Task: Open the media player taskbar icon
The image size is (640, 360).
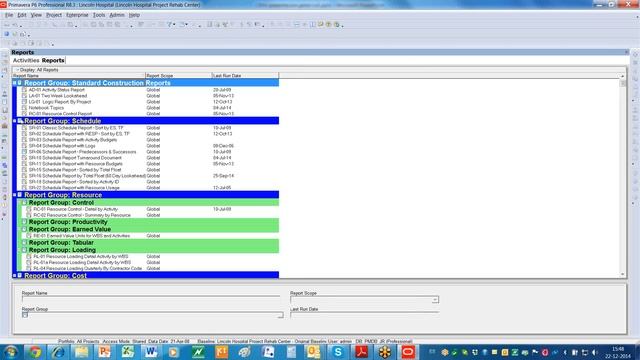Action: click(174, 352)
